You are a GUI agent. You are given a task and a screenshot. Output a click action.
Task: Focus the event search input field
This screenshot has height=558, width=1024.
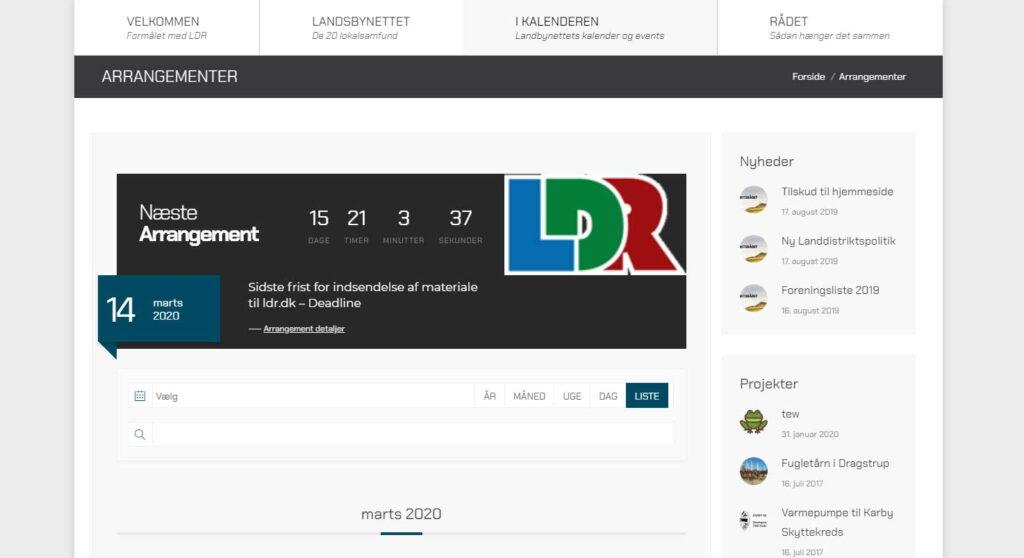tap(413, 435)
